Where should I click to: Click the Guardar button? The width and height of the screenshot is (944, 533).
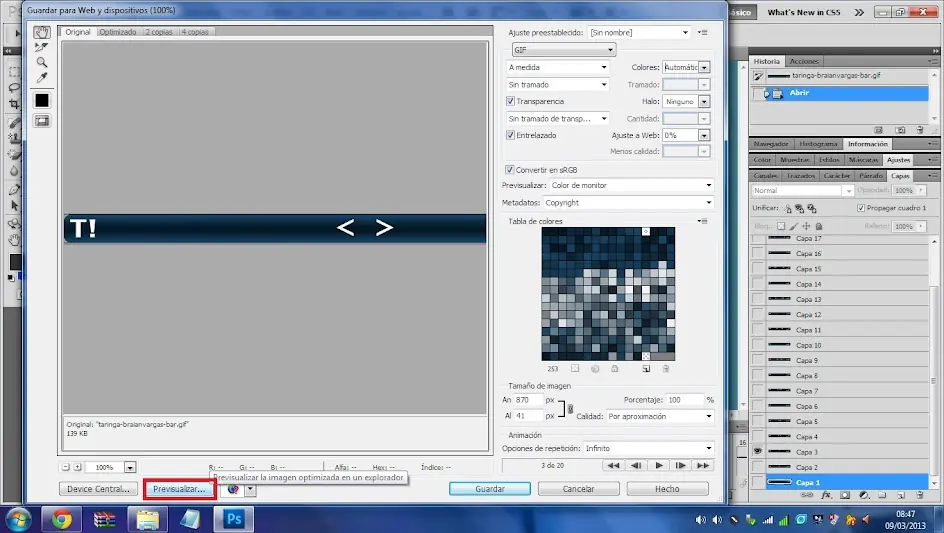point(489,489)
